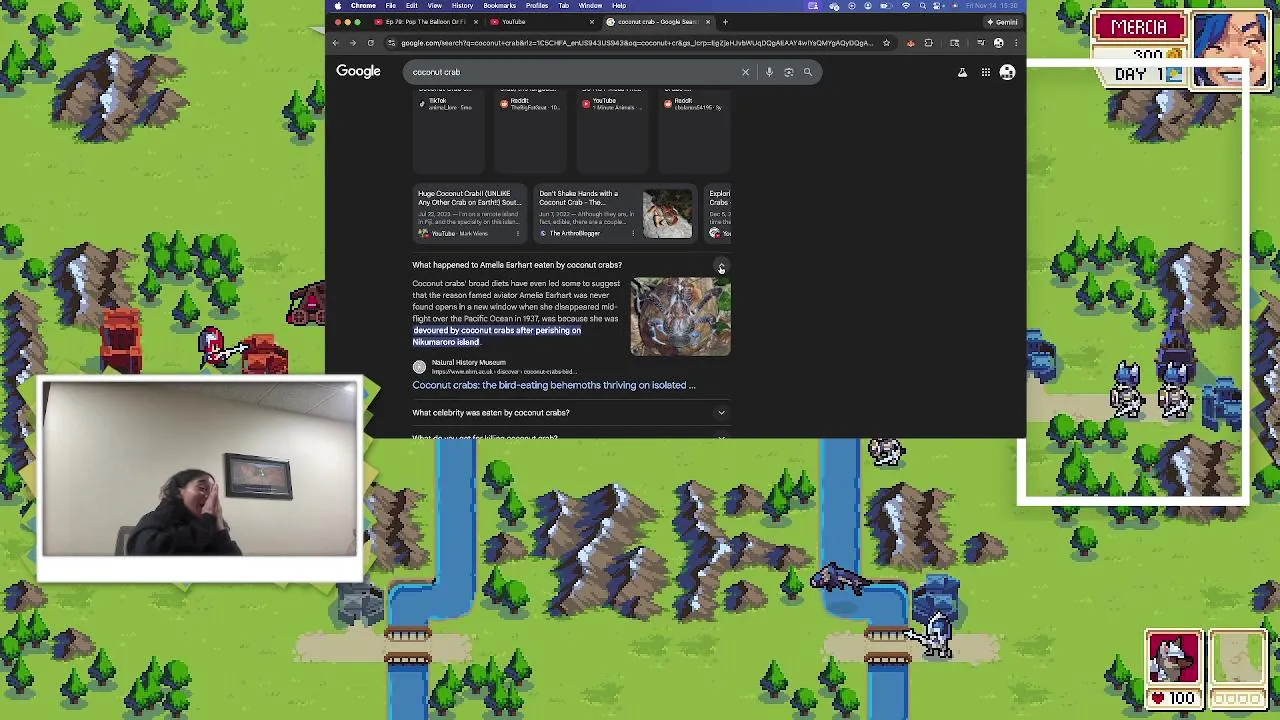Search by image with the Lens icon
This screenshot has width=1280, height=720.
pos(789,72)
